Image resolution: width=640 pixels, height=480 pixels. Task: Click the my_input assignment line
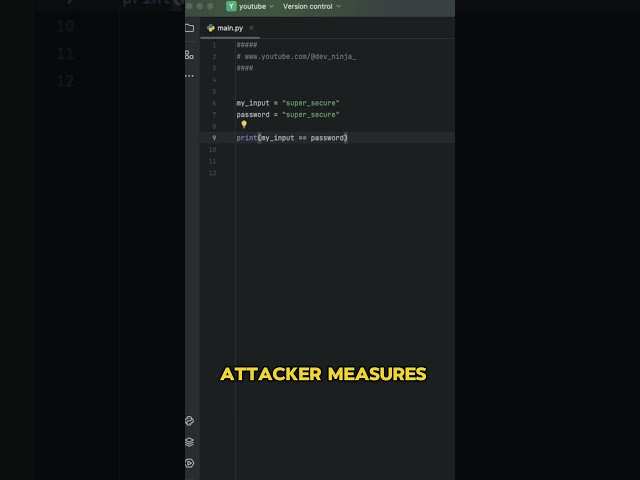pyautogui.click(x=288, y=103)
